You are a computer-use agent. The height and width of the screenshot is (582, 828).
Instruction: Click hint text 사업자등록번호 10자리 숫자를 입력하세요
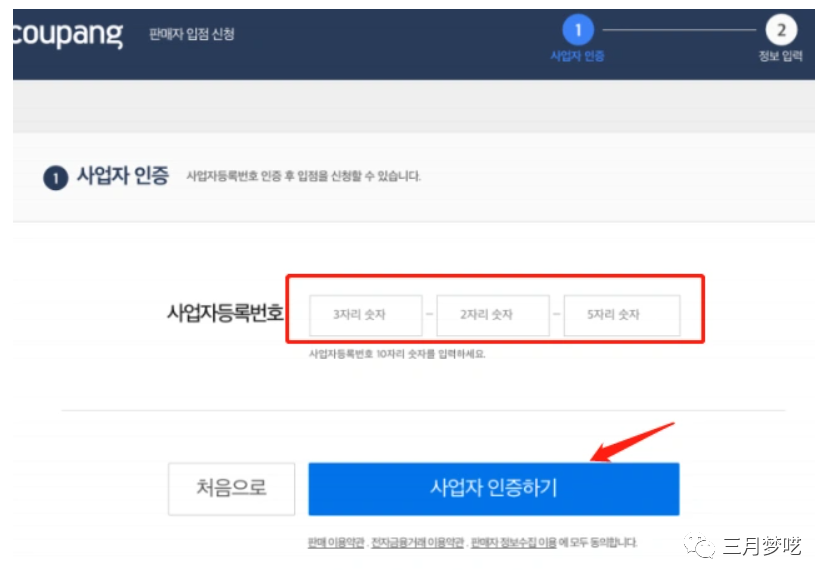397,354
